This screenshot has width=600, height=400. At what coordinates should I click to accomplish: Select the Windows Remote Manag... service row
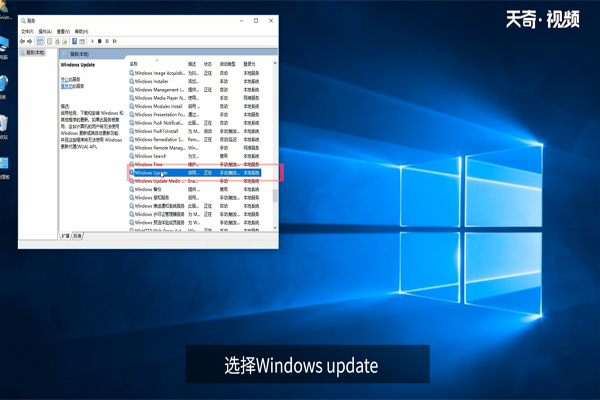pos(195,148)
